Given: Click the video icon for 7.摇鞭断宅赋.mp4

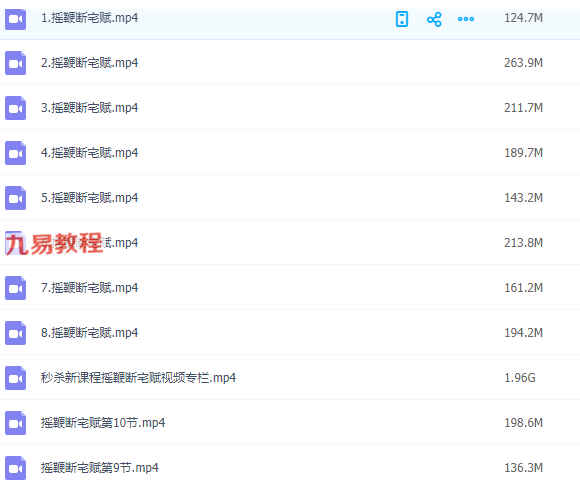Looking at the screenshot, I should 16,288.
